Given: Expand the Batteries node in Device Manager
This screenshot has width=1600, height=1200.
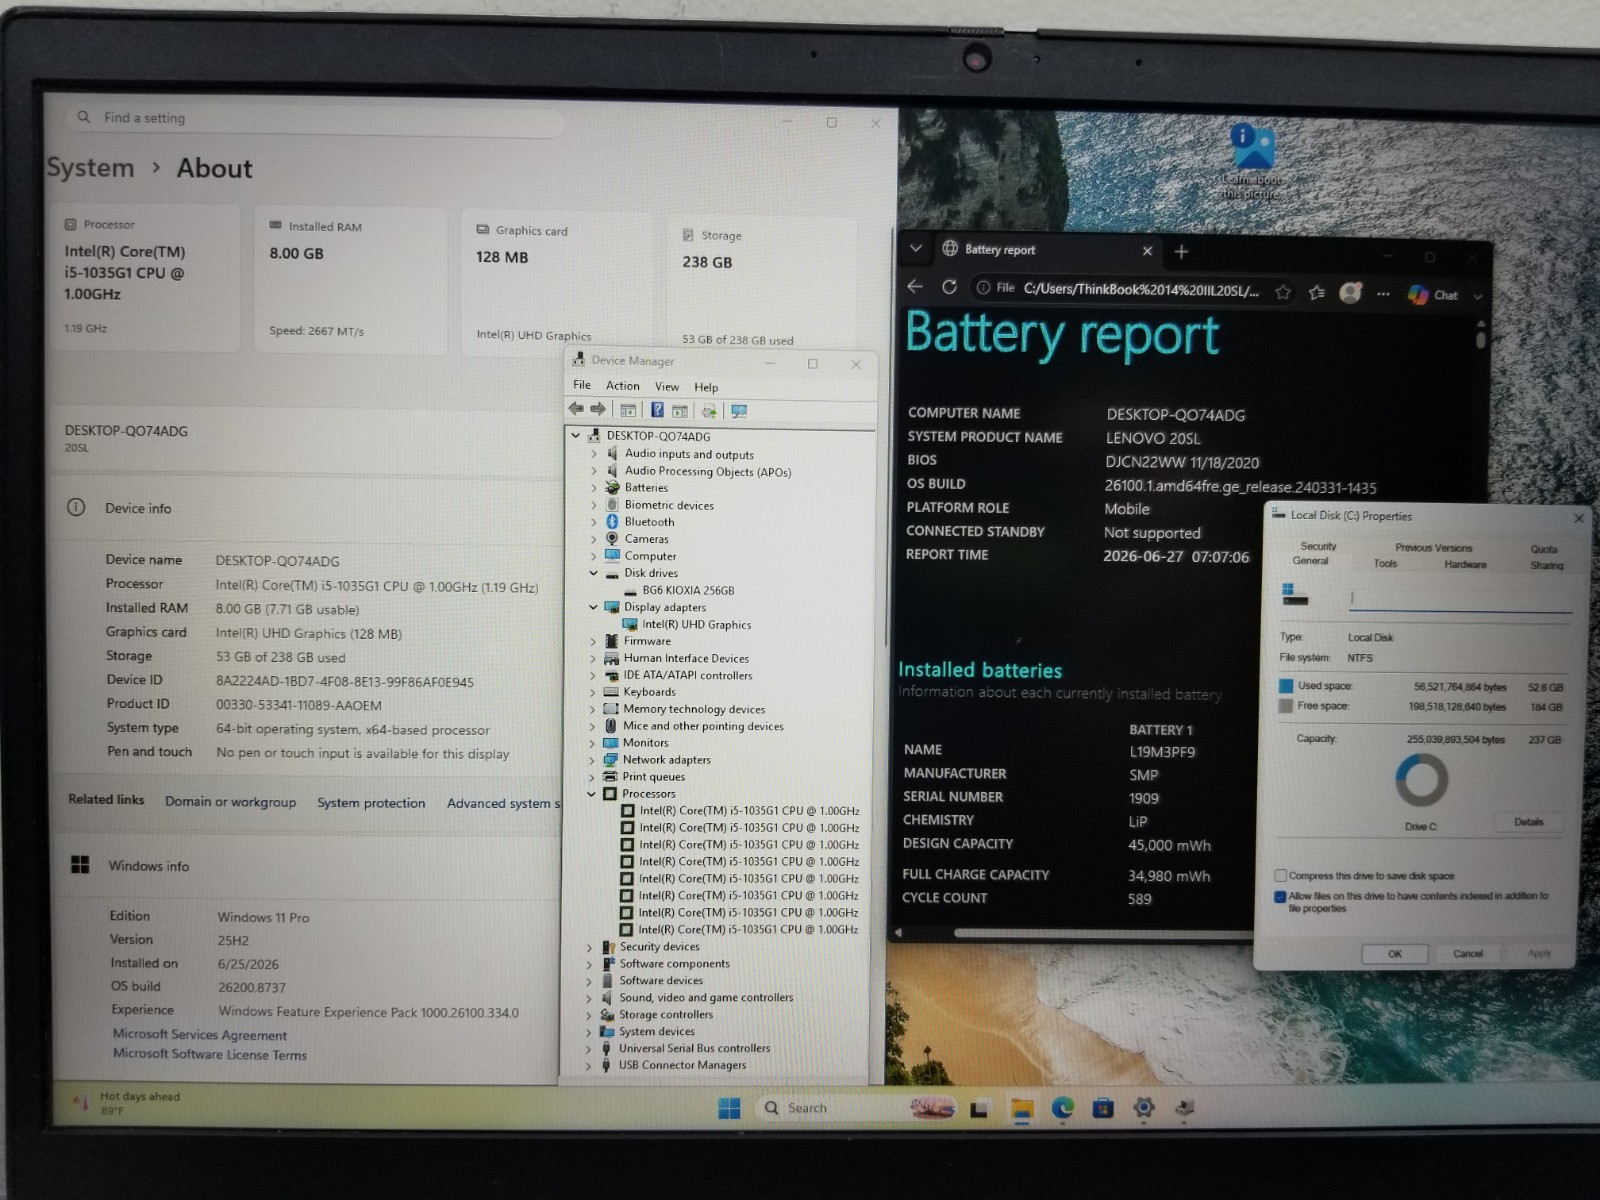Looking at the screenshot, I should point(594,488).
